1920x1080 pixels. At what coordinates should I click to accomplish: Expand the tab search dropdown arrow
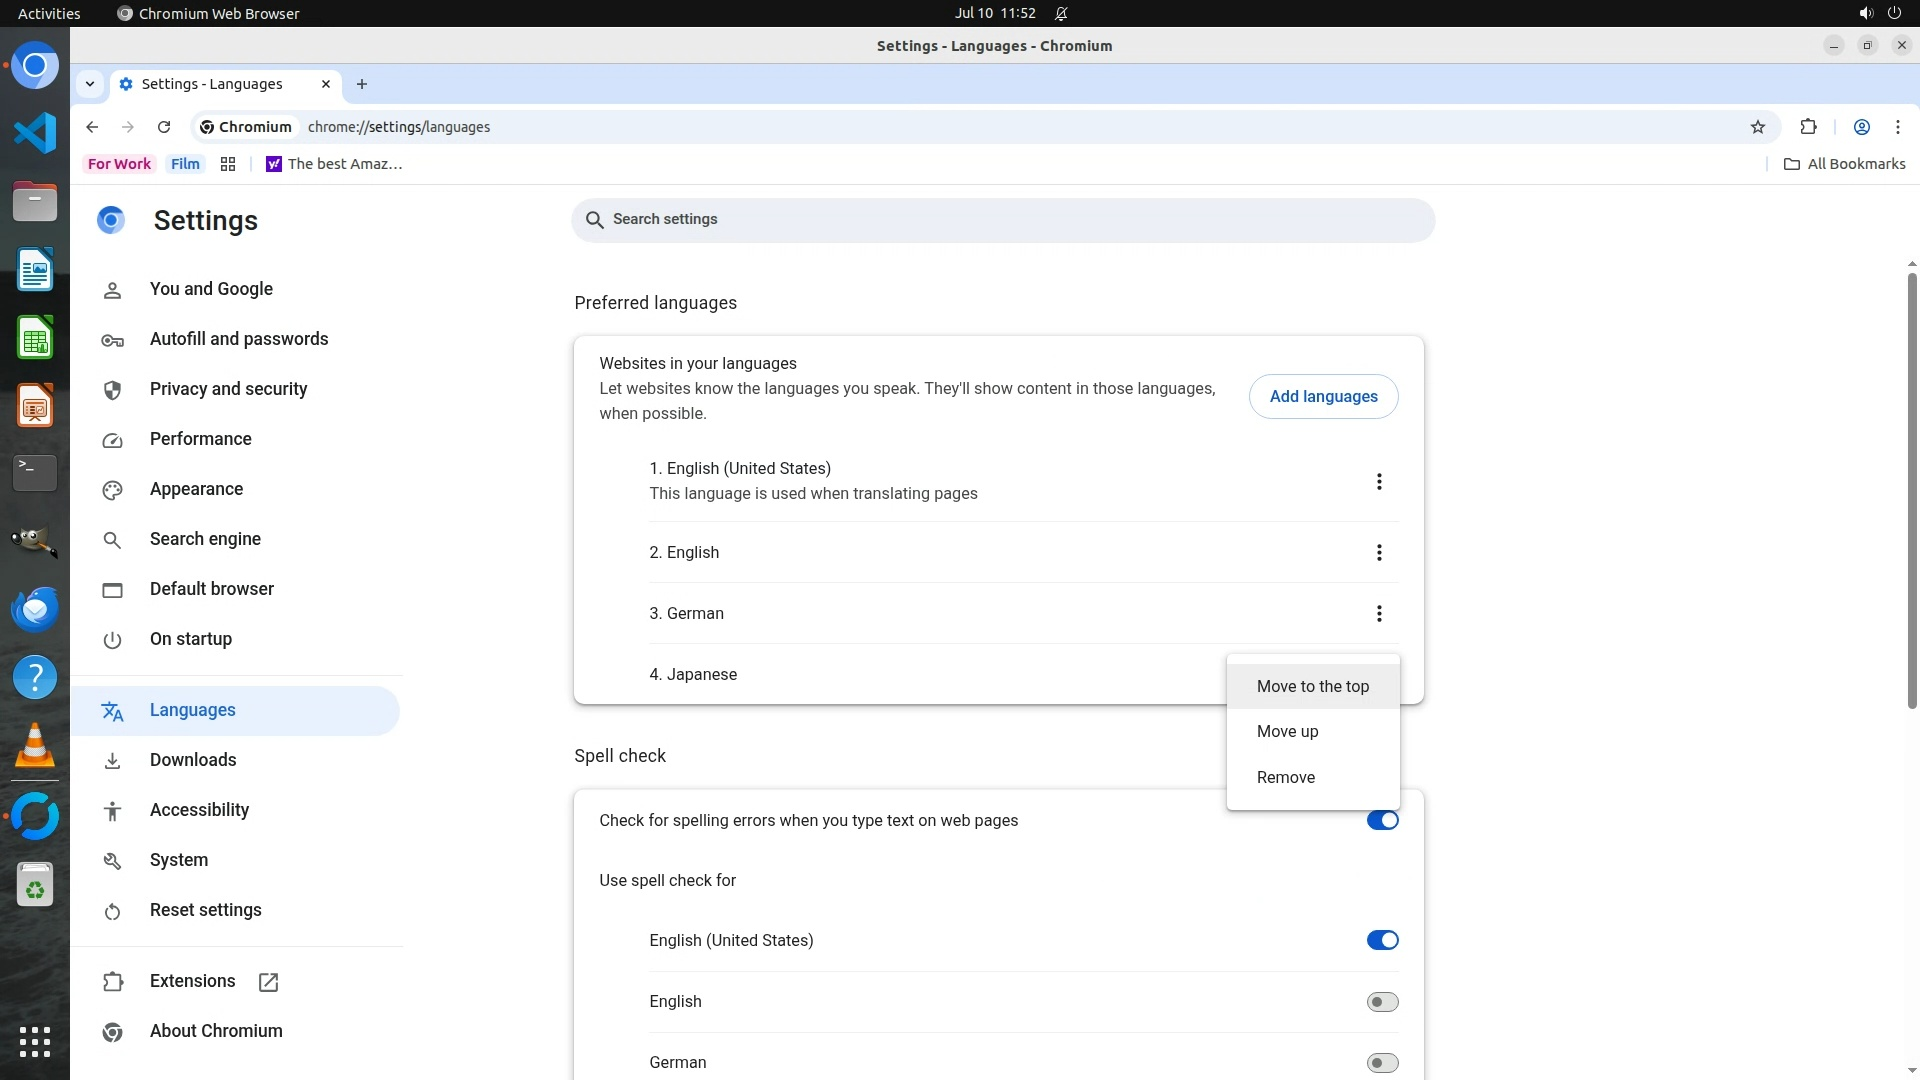point(90,84)
